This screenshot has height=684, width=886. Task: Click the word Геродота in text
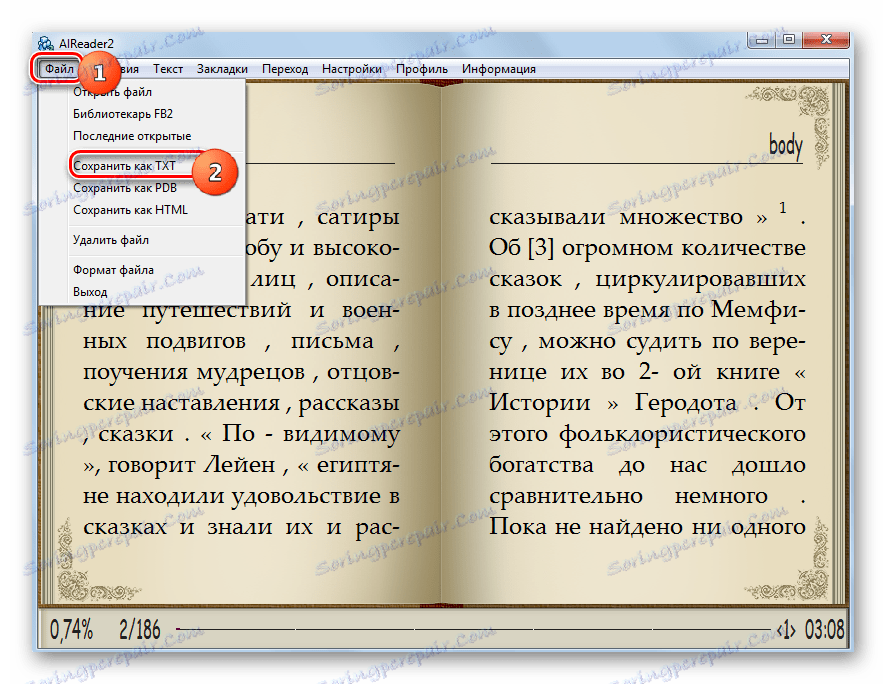click(x=685, y=403)
